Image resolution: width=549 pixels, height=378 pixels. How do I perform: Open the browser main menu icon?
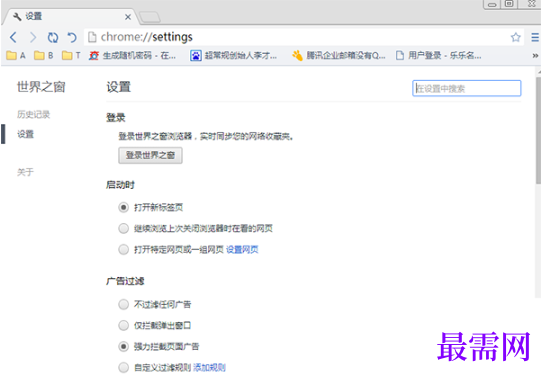[x=535, y=37]
